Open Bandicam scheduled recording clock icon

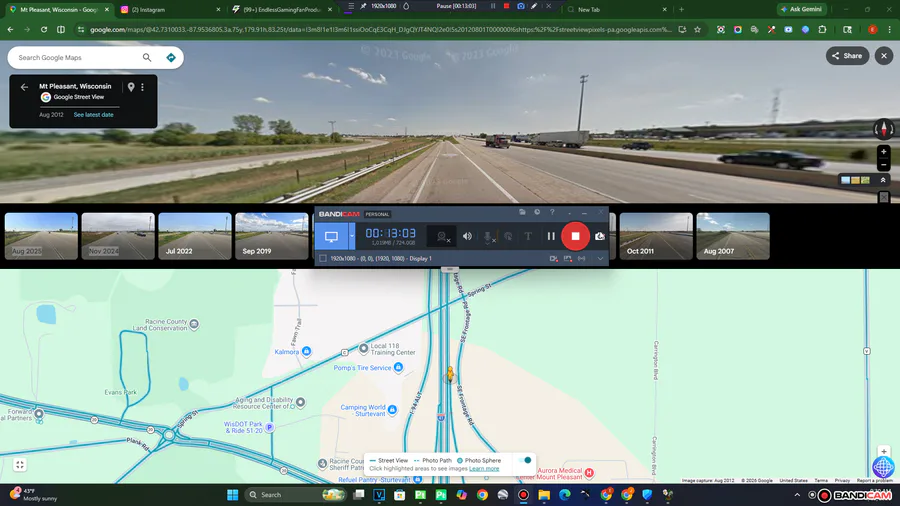537,212
